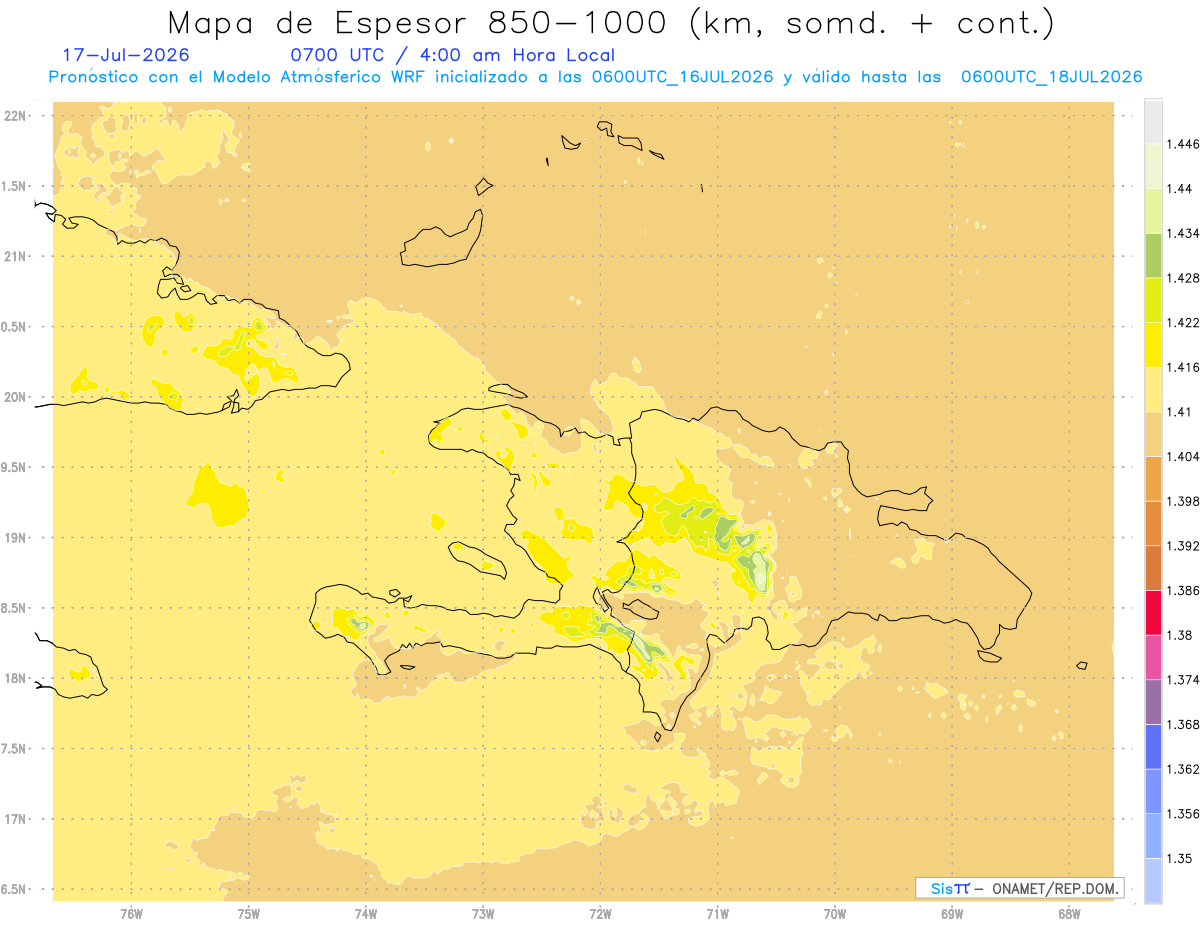Click the legend value "1.35"
The width and height of the screenshot is (1200, 927).
tap(1179, 858)
